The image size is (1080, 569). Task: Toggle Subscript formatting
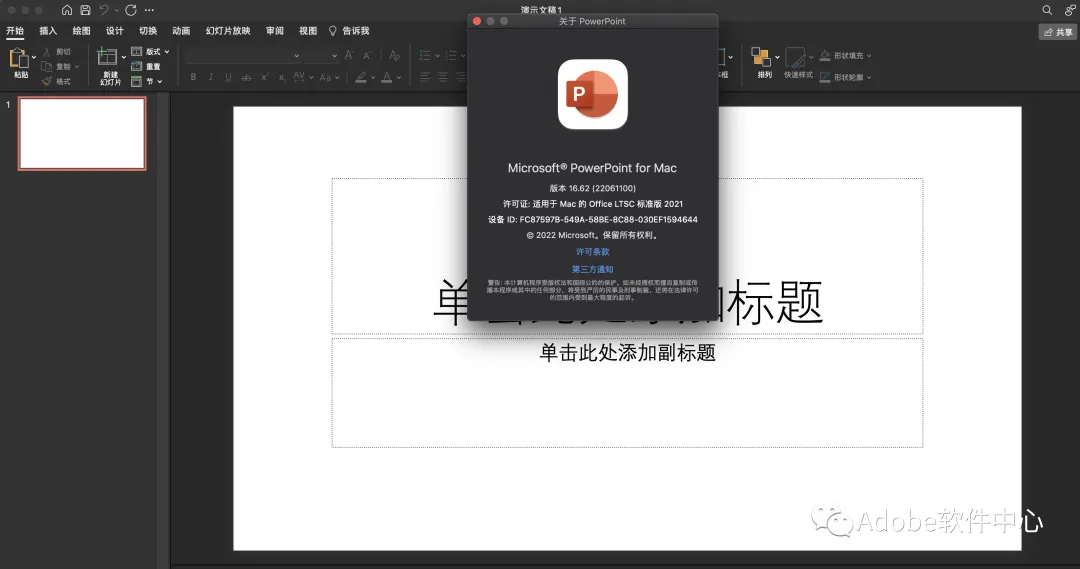(282, 77)
